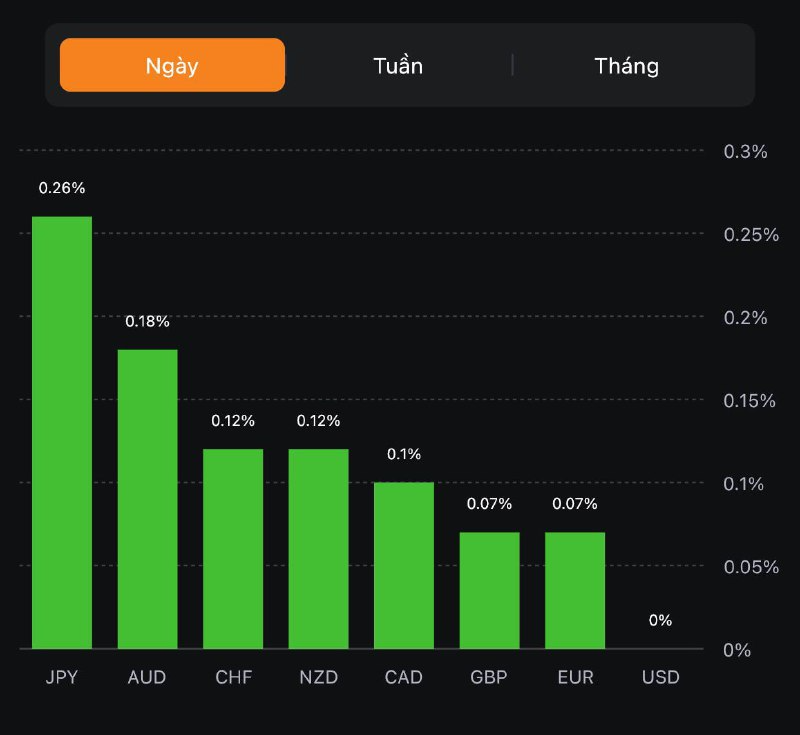This screenshot has width=800, height=735.
Task: Click the 0.26% value above JPY
Action: pos(62,188)
